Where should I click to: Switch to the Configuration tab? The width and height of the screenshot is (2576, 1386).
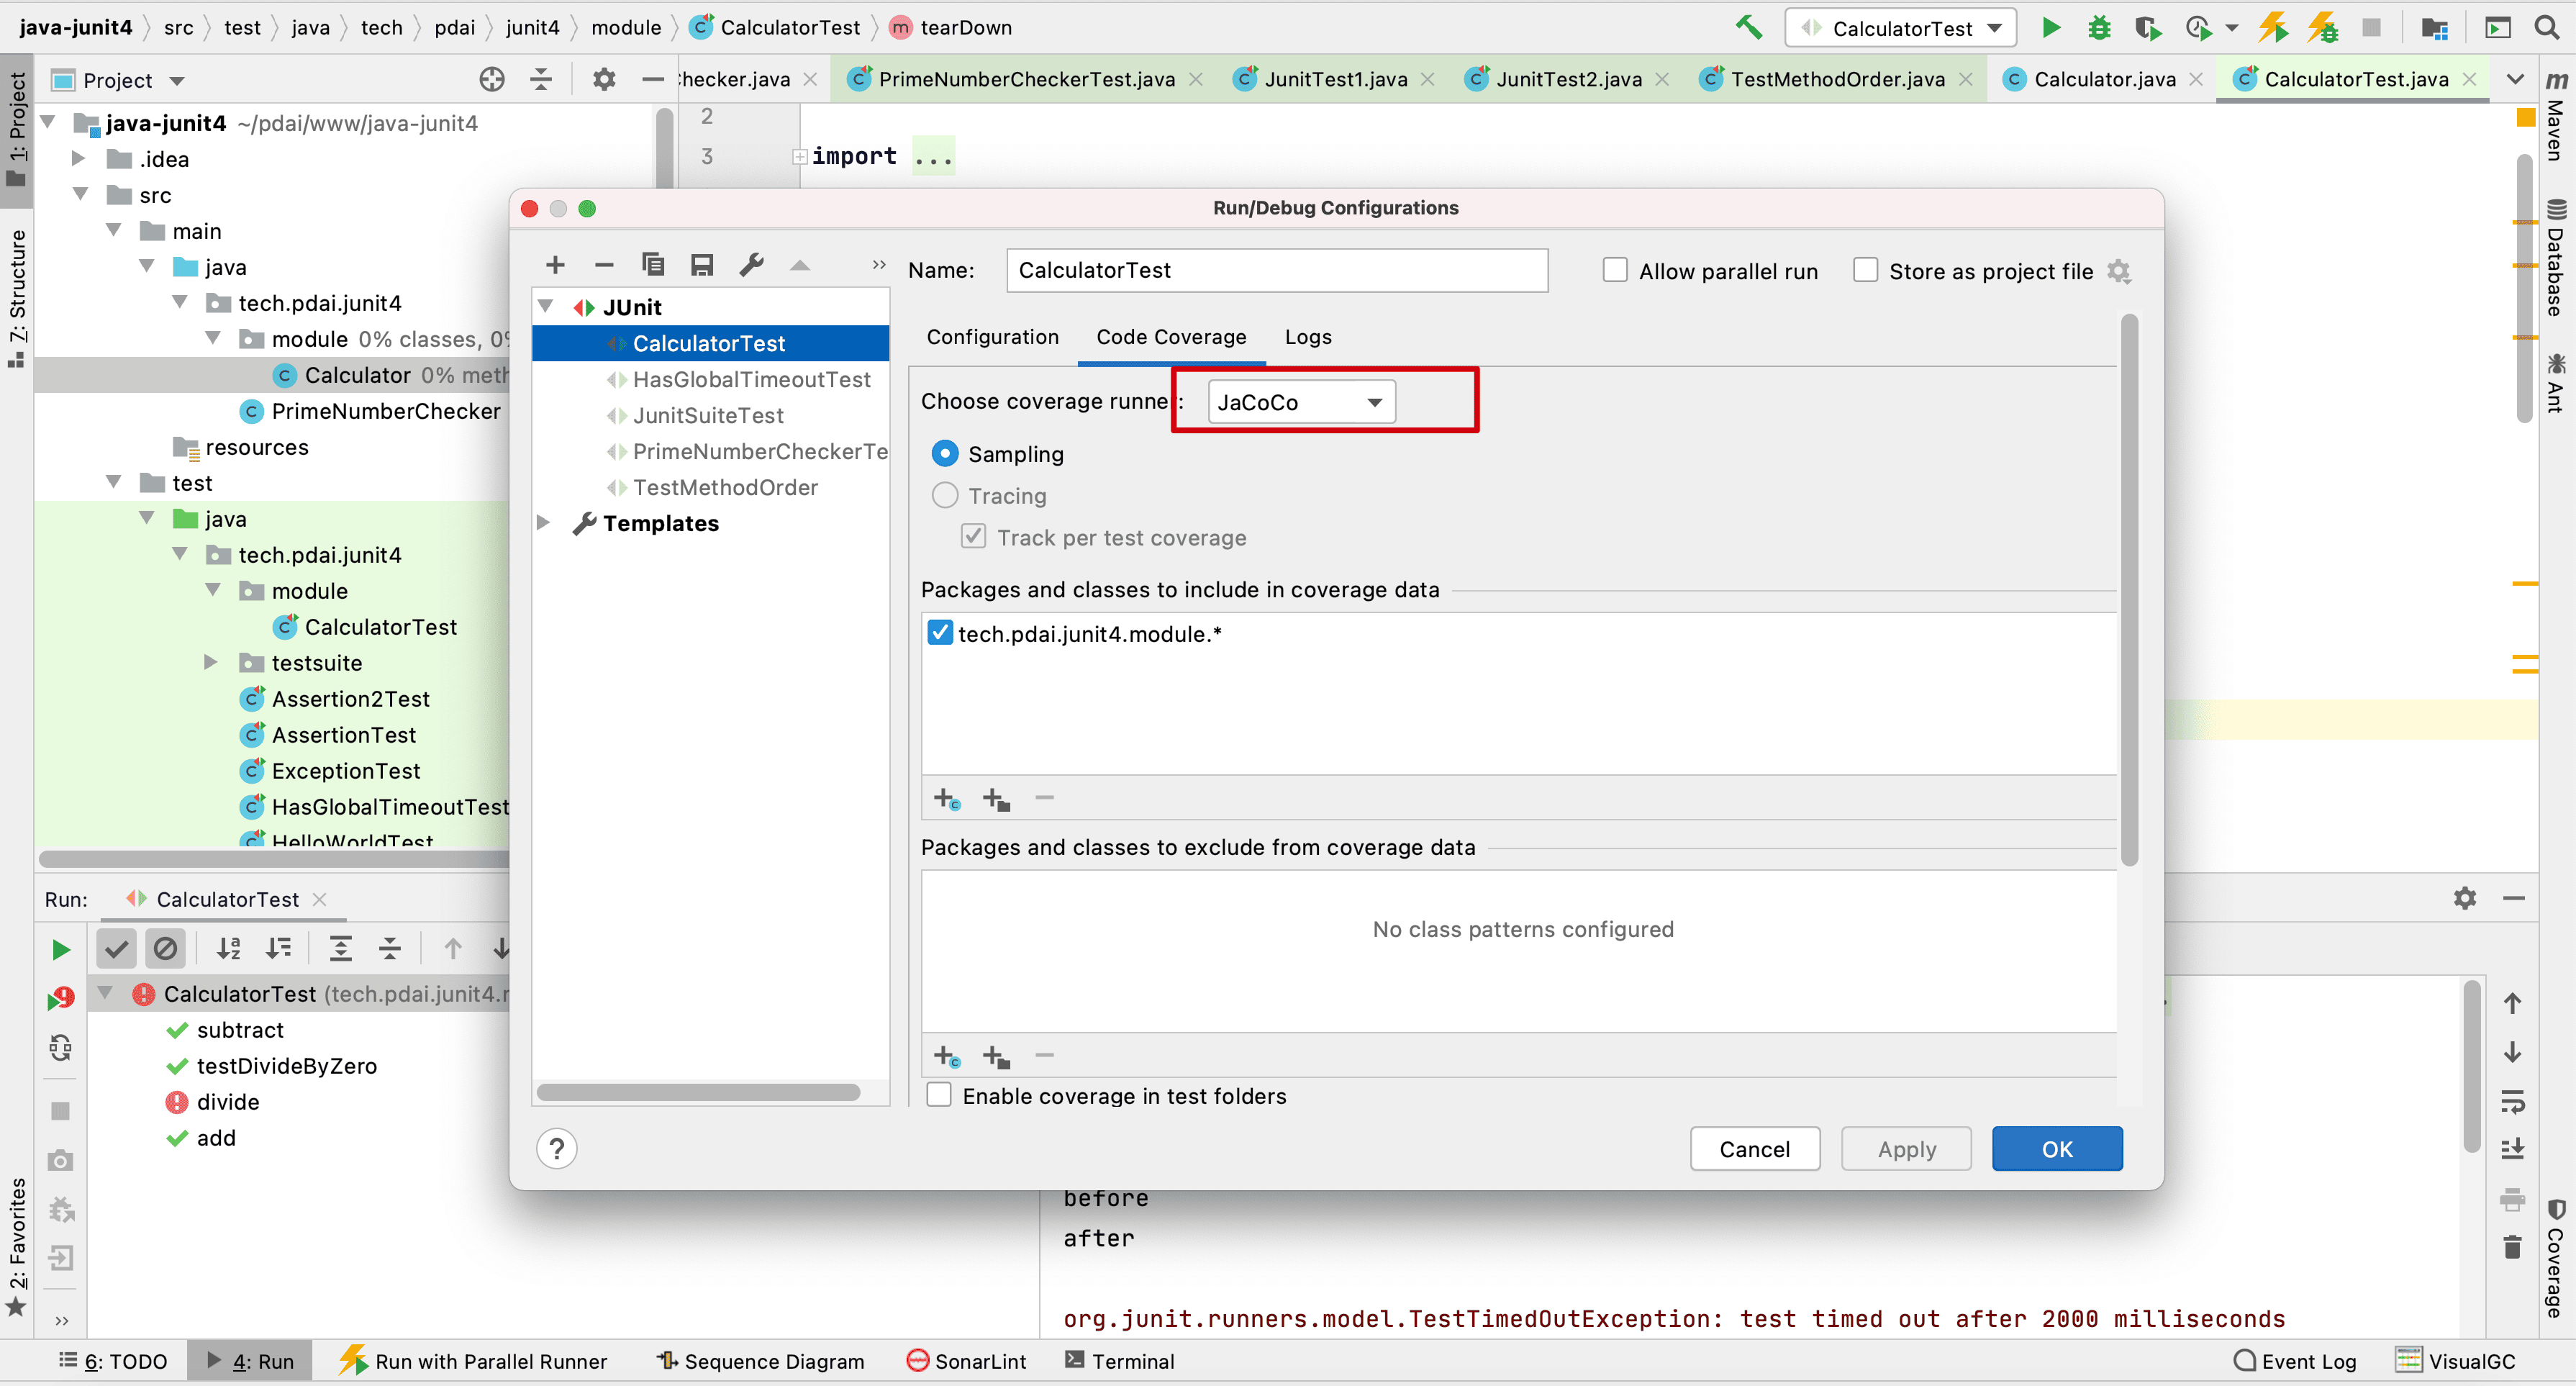(992, 337)
